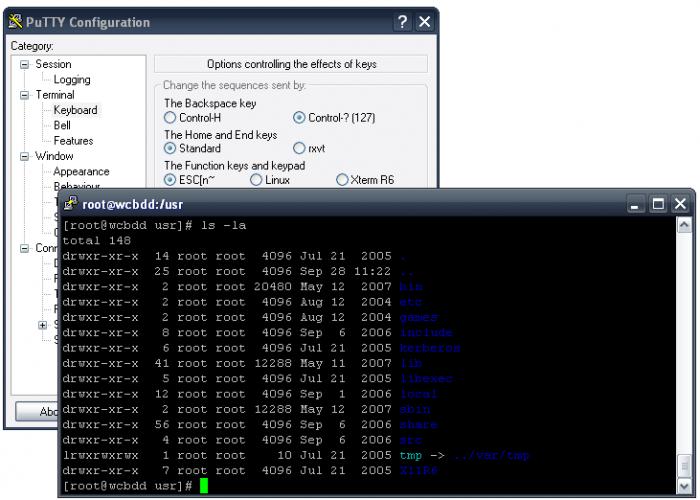700x500 pixels.
Task: Click the PuTTY Configuration title bar icon
Action: (x=15, y=22)
